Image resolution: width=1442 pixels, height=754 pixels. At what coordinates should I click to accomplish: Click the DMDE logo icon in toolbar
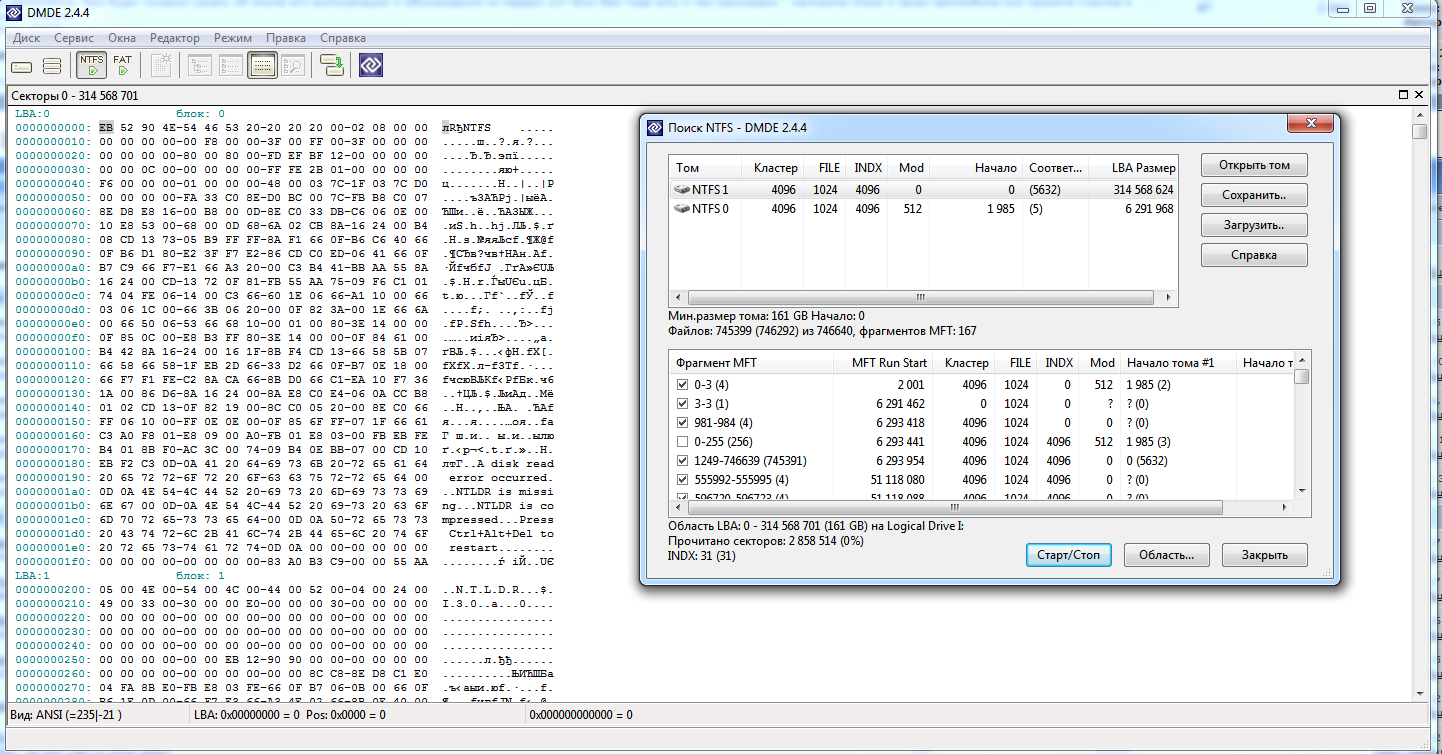coord(371,66)
